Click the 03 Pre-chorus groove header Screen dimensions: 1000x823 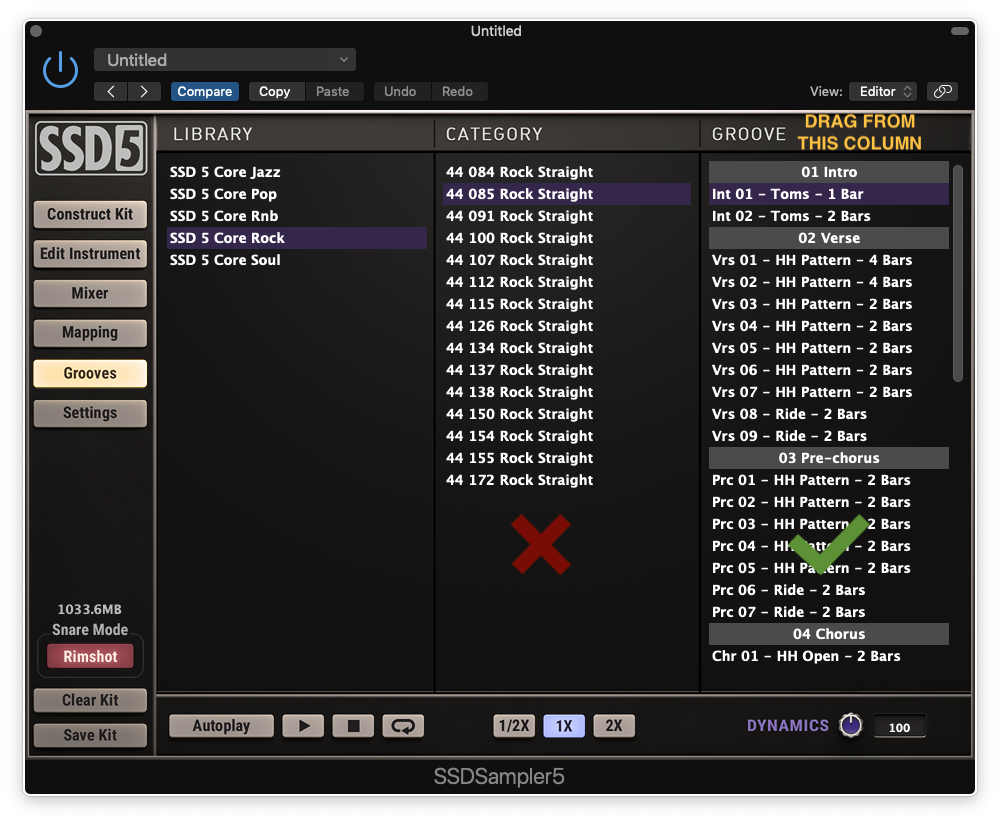click(829, 458)
